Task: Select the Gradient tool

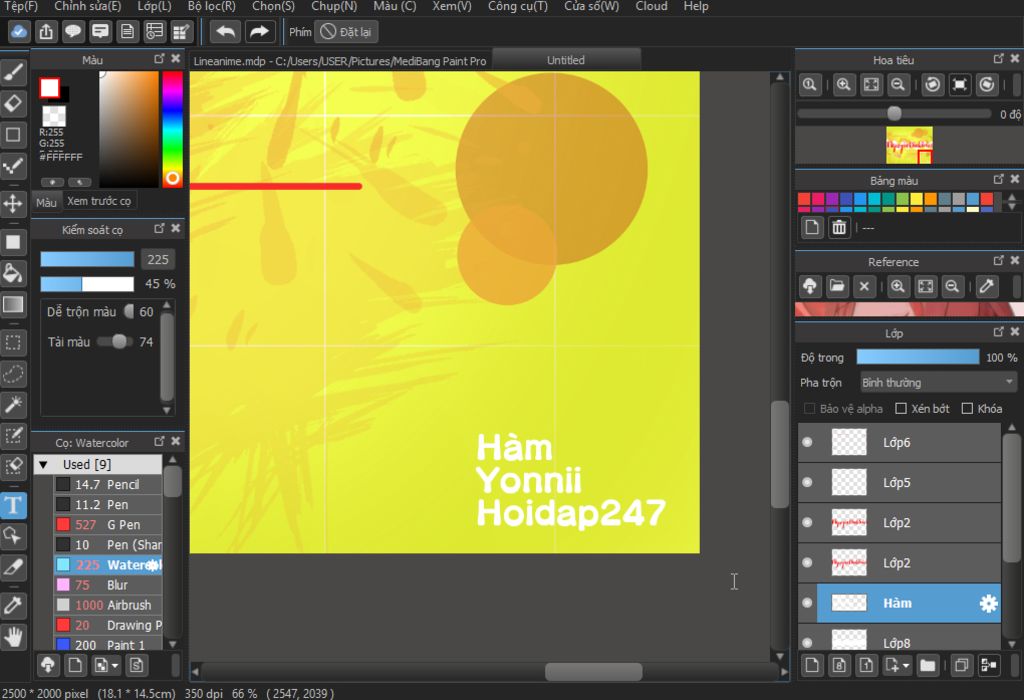Action: click(13, 304)
